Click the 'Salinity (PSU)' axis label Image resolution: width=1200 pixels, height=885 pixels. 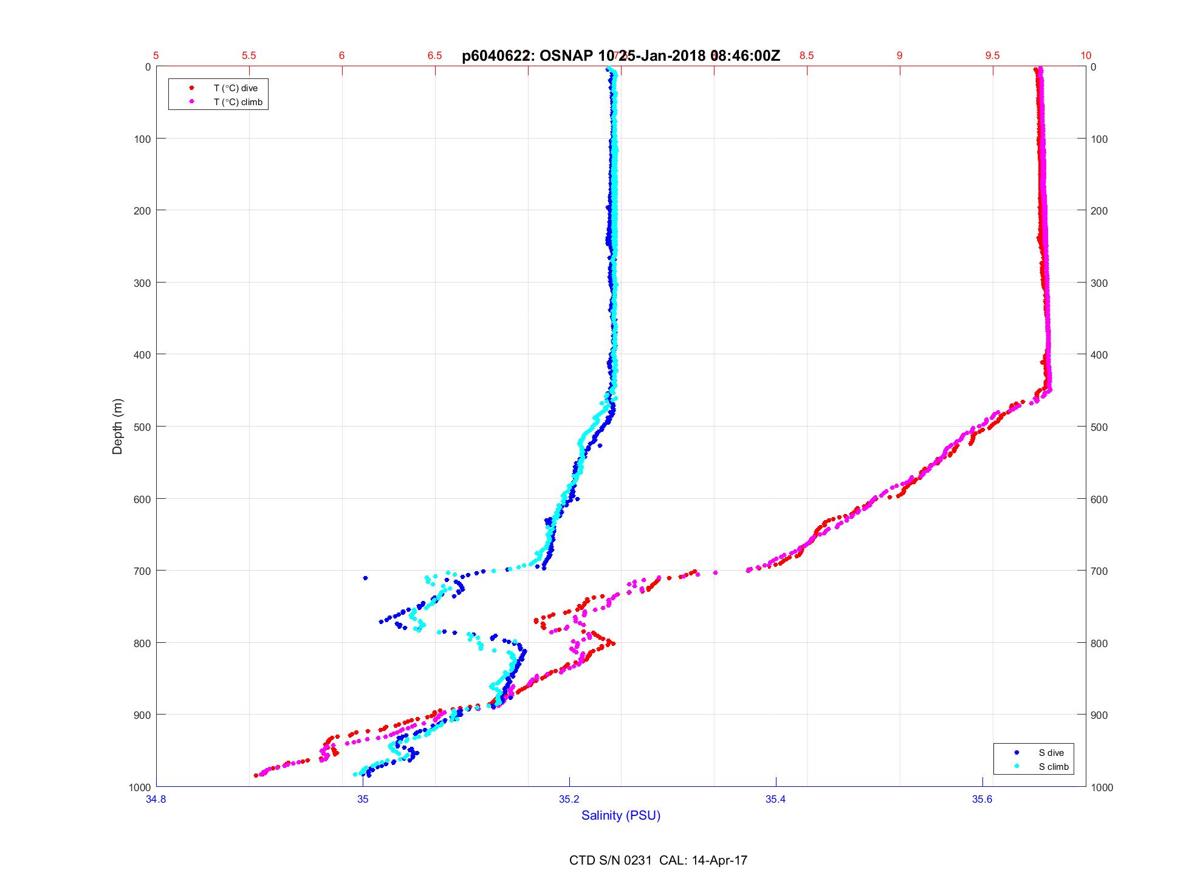pyautogui.click(x=621, y=816)
